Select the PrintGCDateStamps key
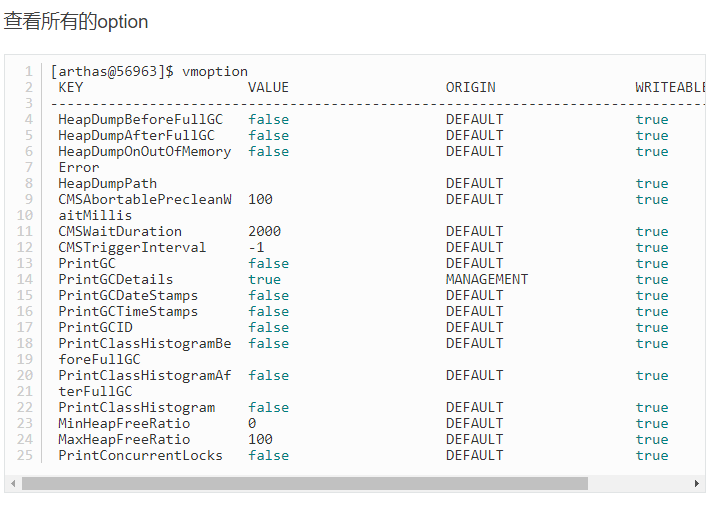The image size is (717, 507). [128, 295]
